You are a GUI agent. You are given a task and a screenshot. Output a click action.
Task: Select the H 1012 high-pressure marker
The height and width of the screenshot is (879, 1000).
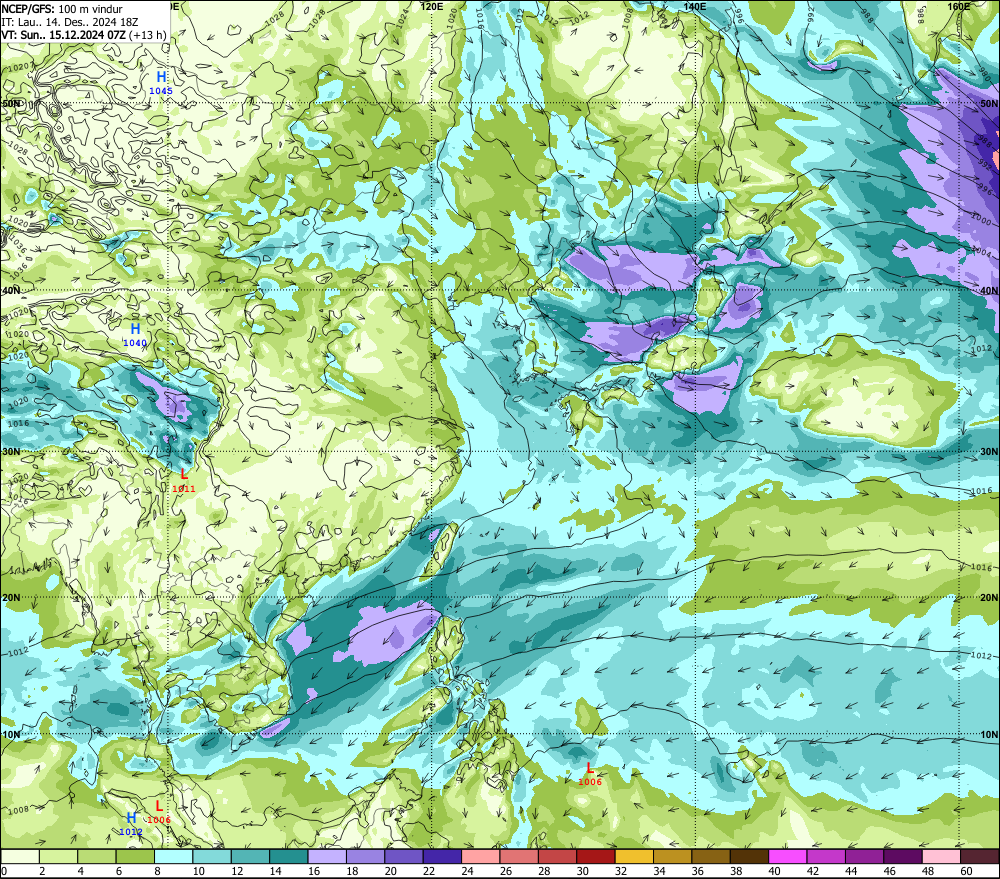131,824
